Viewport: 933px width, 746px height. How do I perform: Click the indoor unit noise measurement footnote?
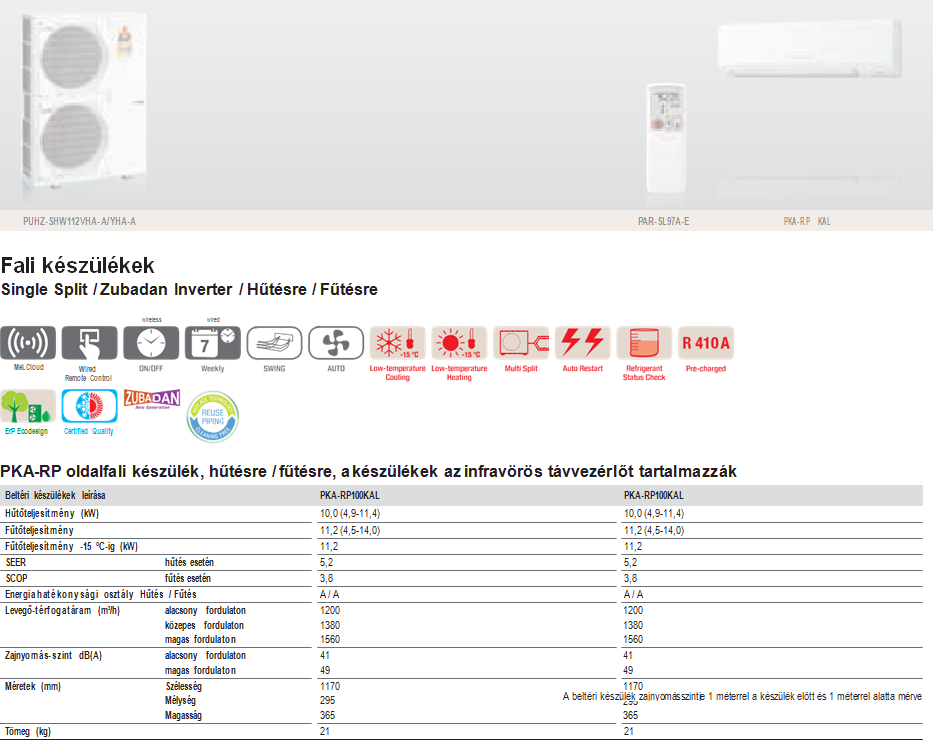[x=742, y=696]
